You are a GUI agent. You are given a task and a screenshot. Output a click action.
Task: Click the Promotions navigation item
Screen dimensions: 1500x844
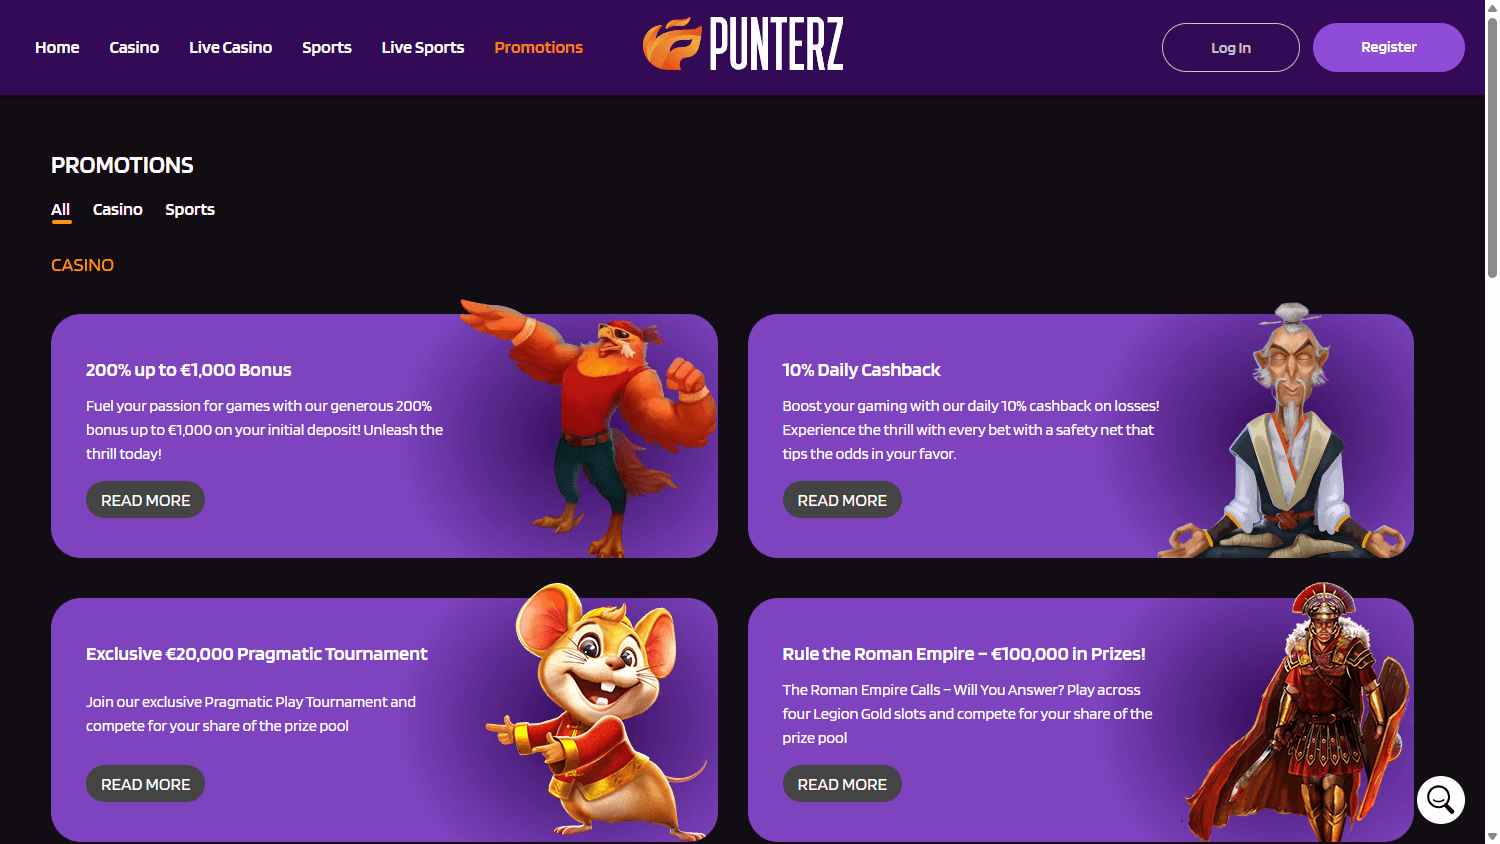coord(538,47)
